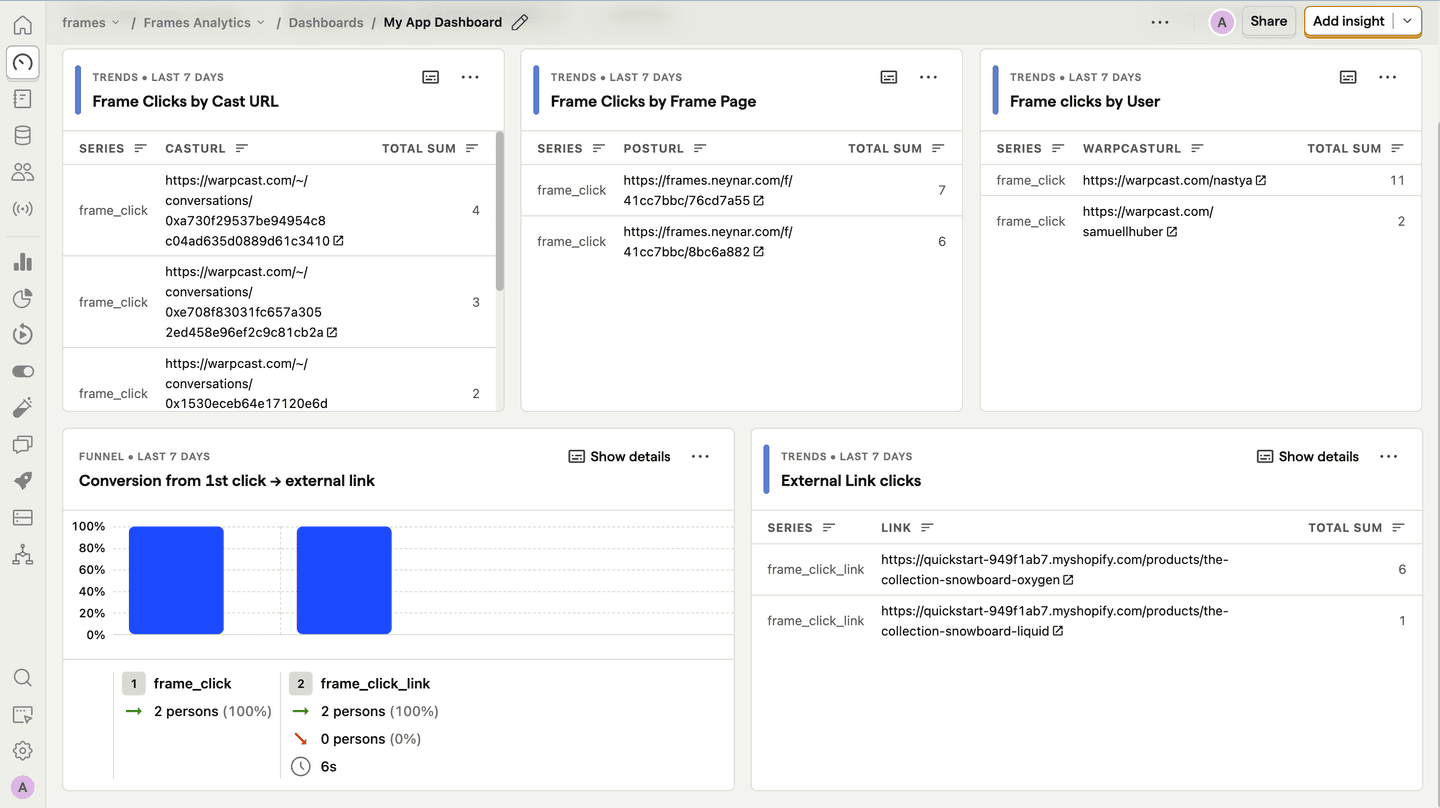The image size is (1440, 808).
Task: Show details icon on Frame Clicks by Frame Page
Action: point(889,77)
